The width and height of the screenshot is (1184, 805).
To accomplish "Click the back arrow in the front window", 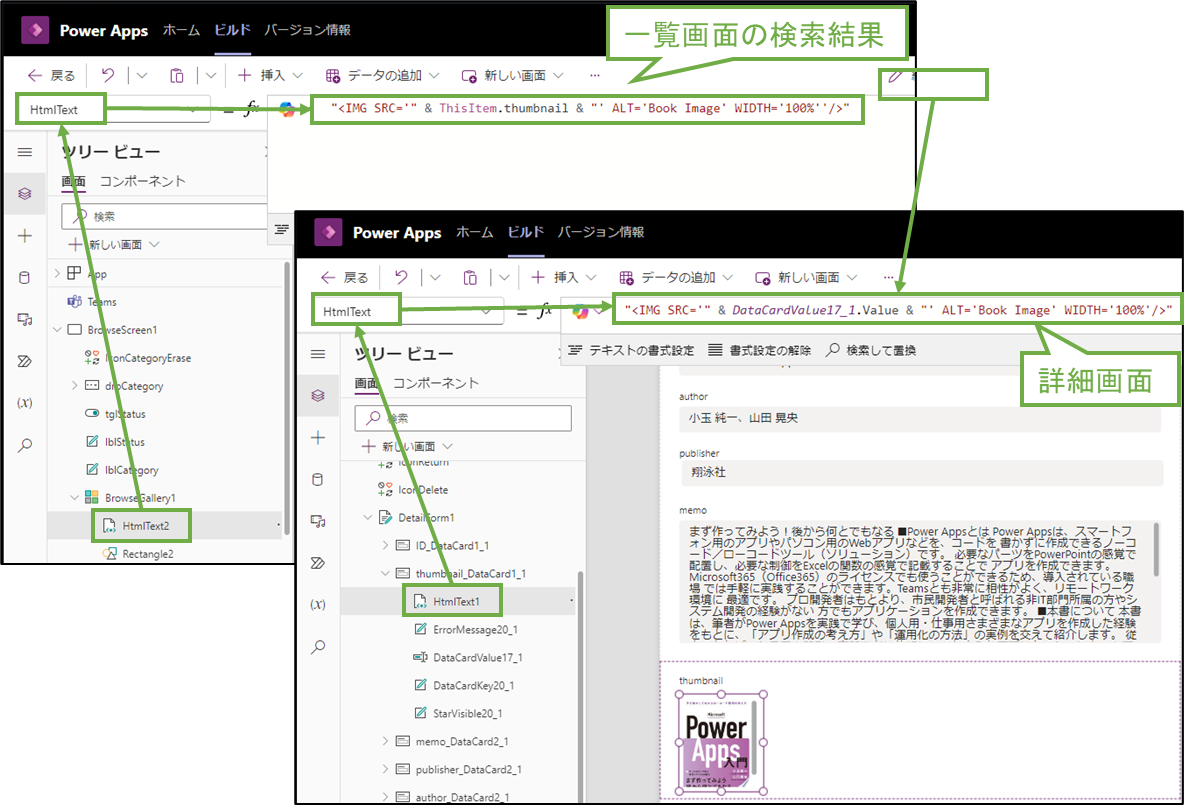I will [x=328, y=278].
